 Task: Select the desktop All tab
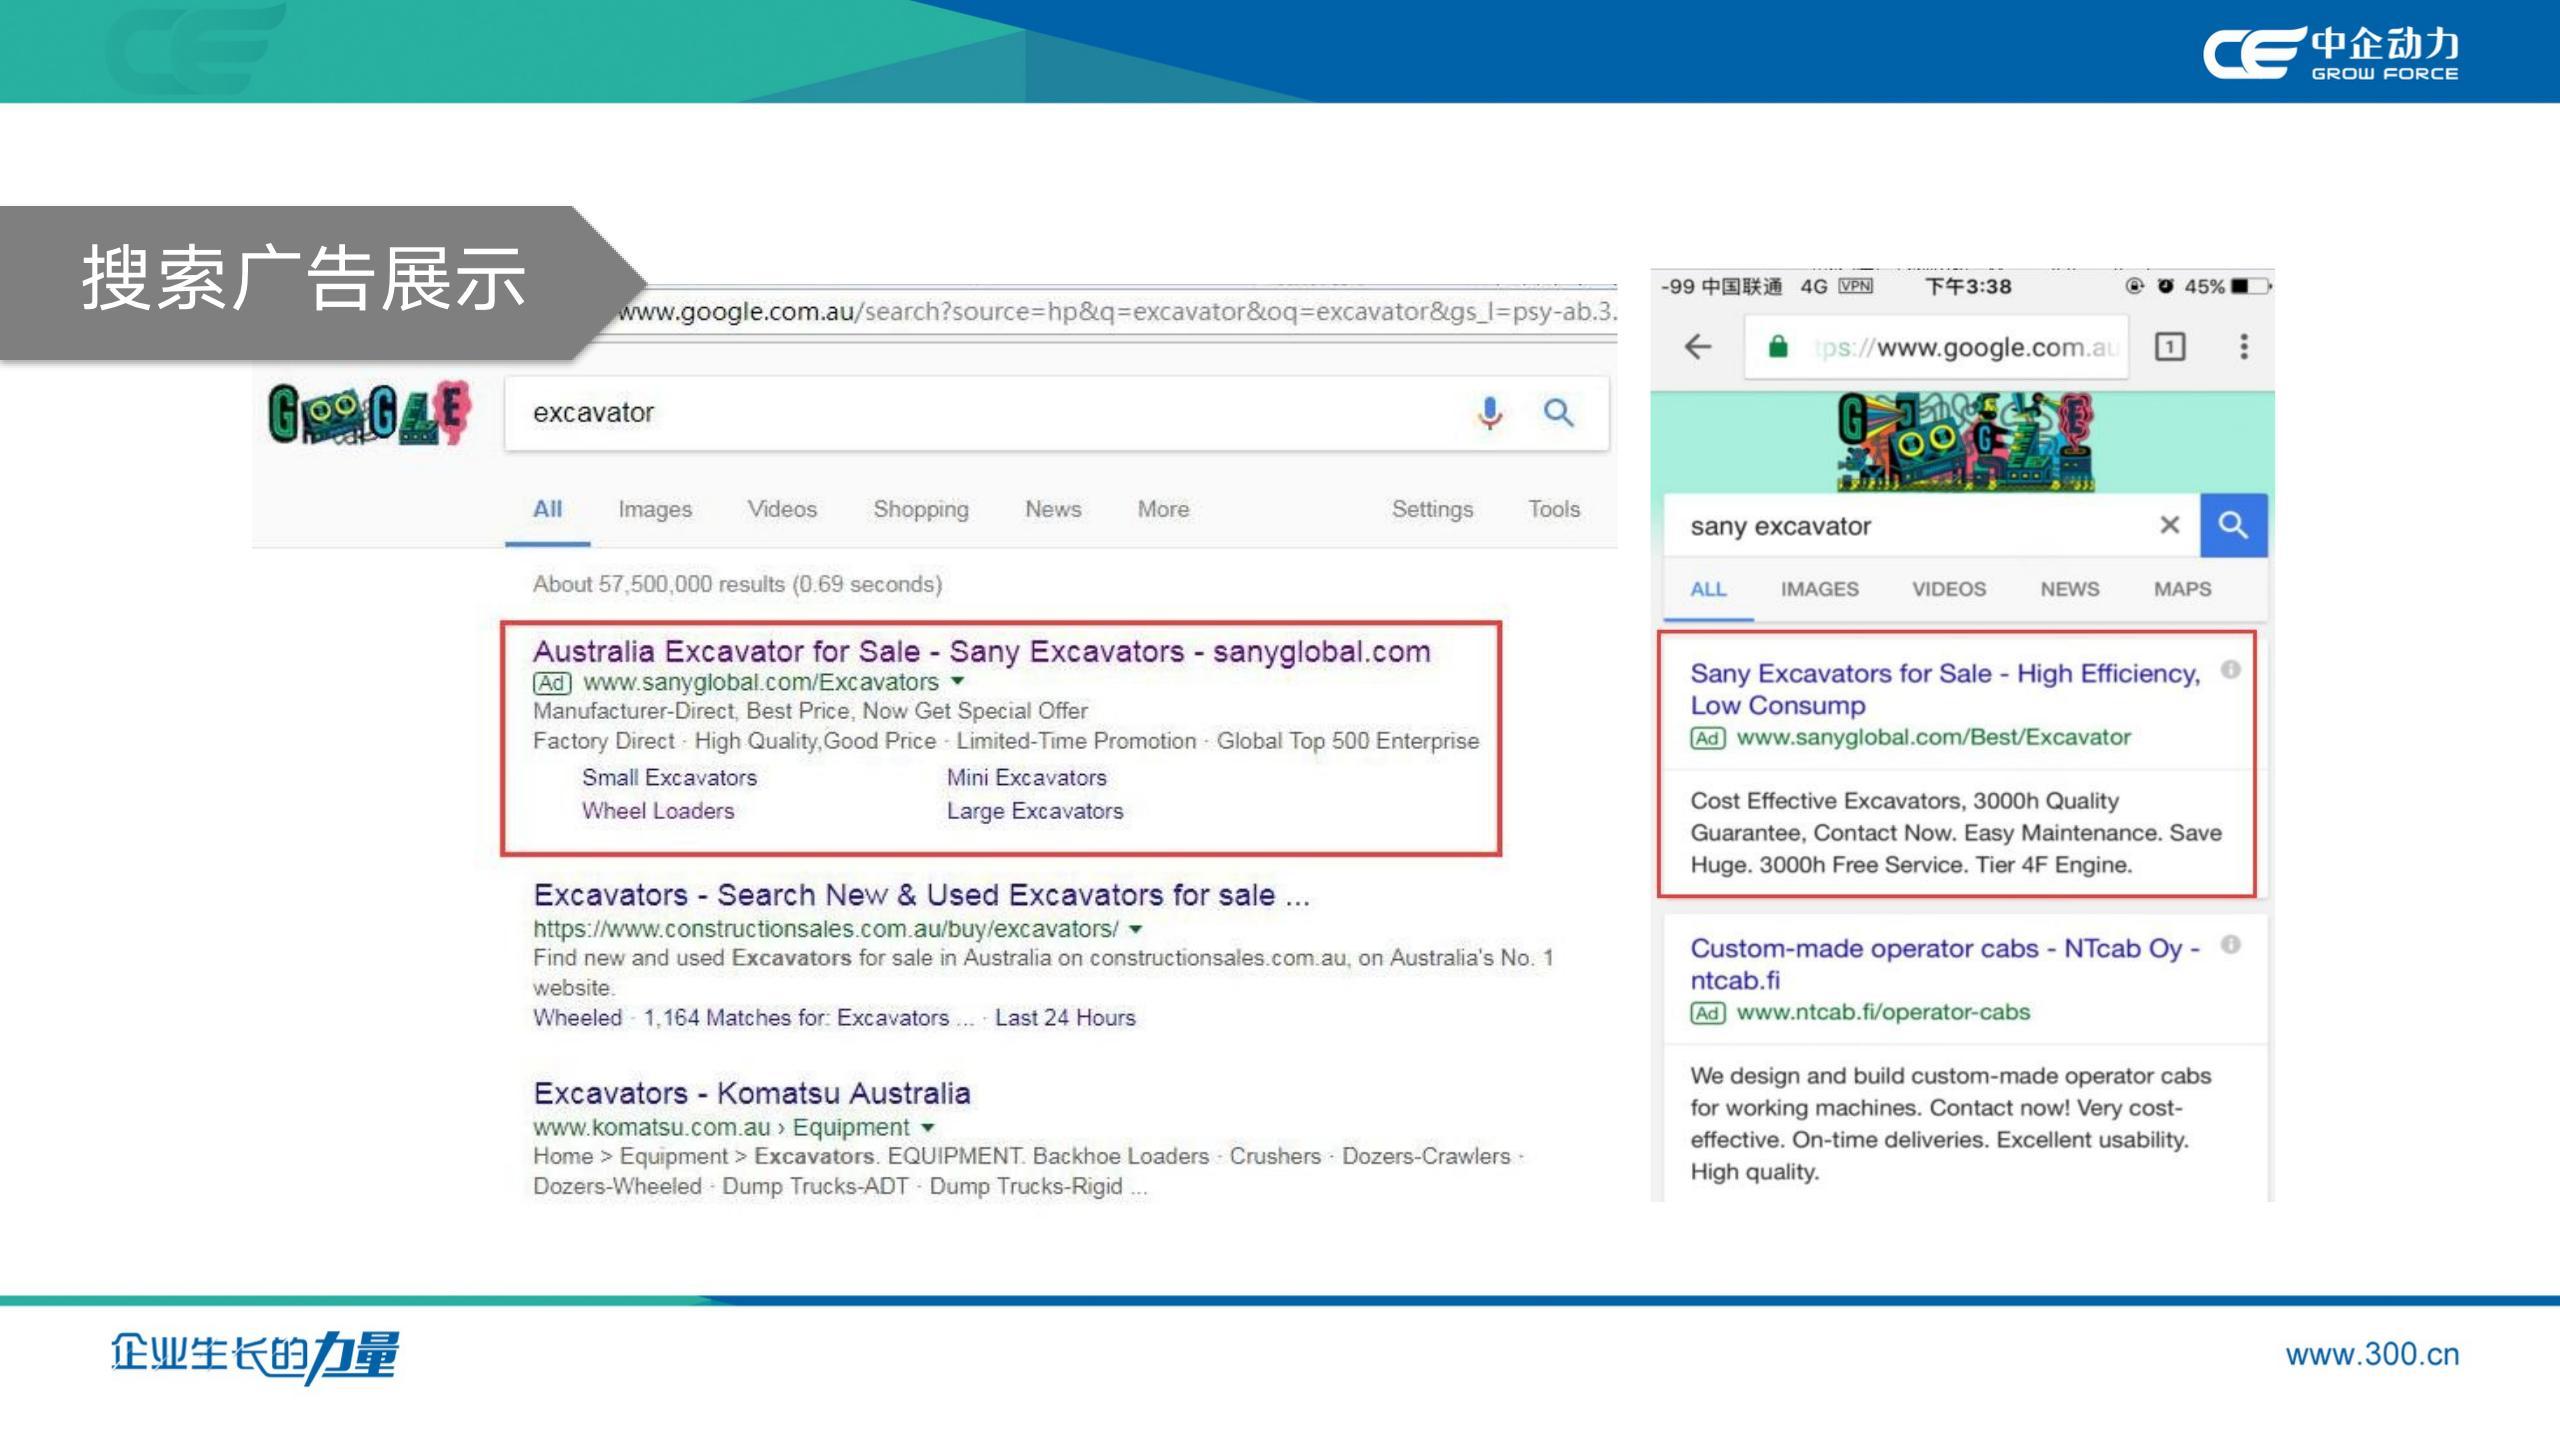pos(547,509)
